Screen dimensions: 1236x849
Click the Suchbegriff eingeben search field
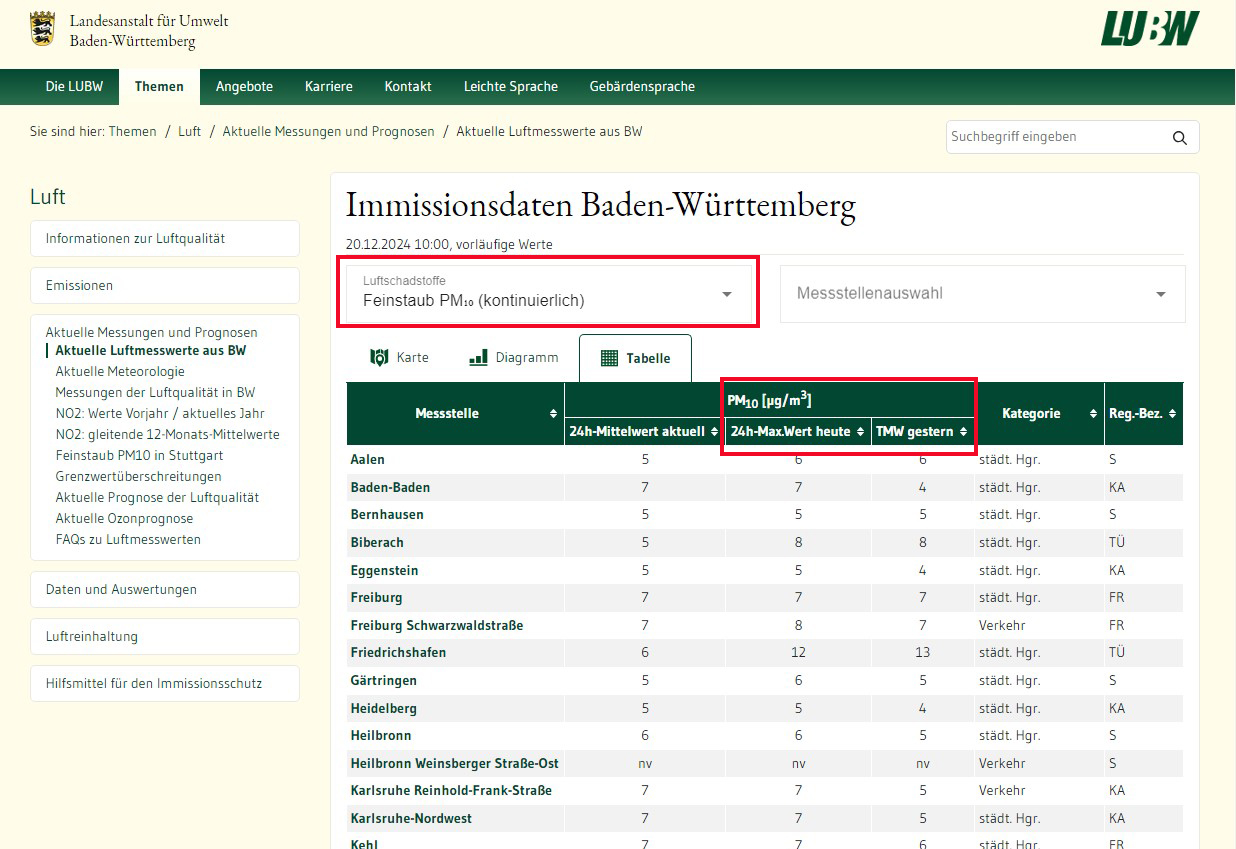[1056, 137]
